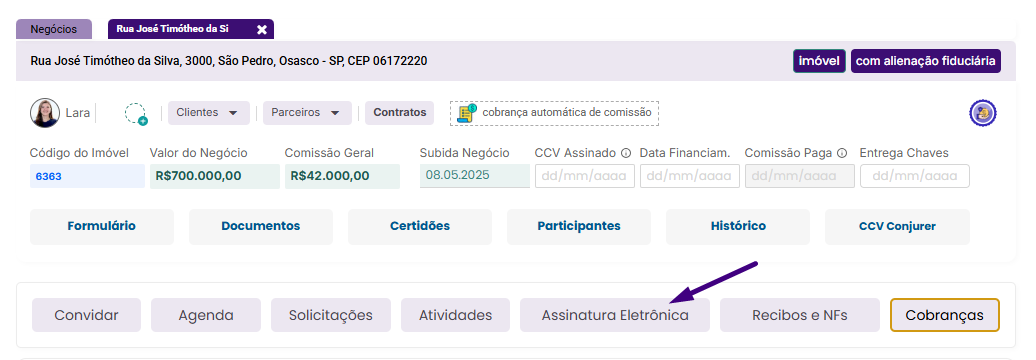Click the info icon beside Comissão Paga
Viewport: 1036px width, 360px height.
coord(842,153)
